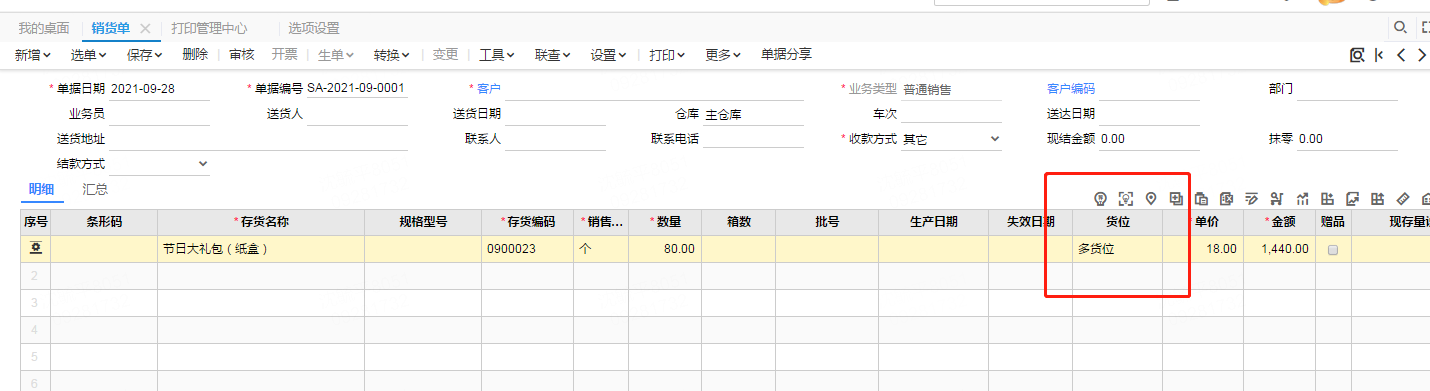Click the 单据分享 button

tap(786, 55)
